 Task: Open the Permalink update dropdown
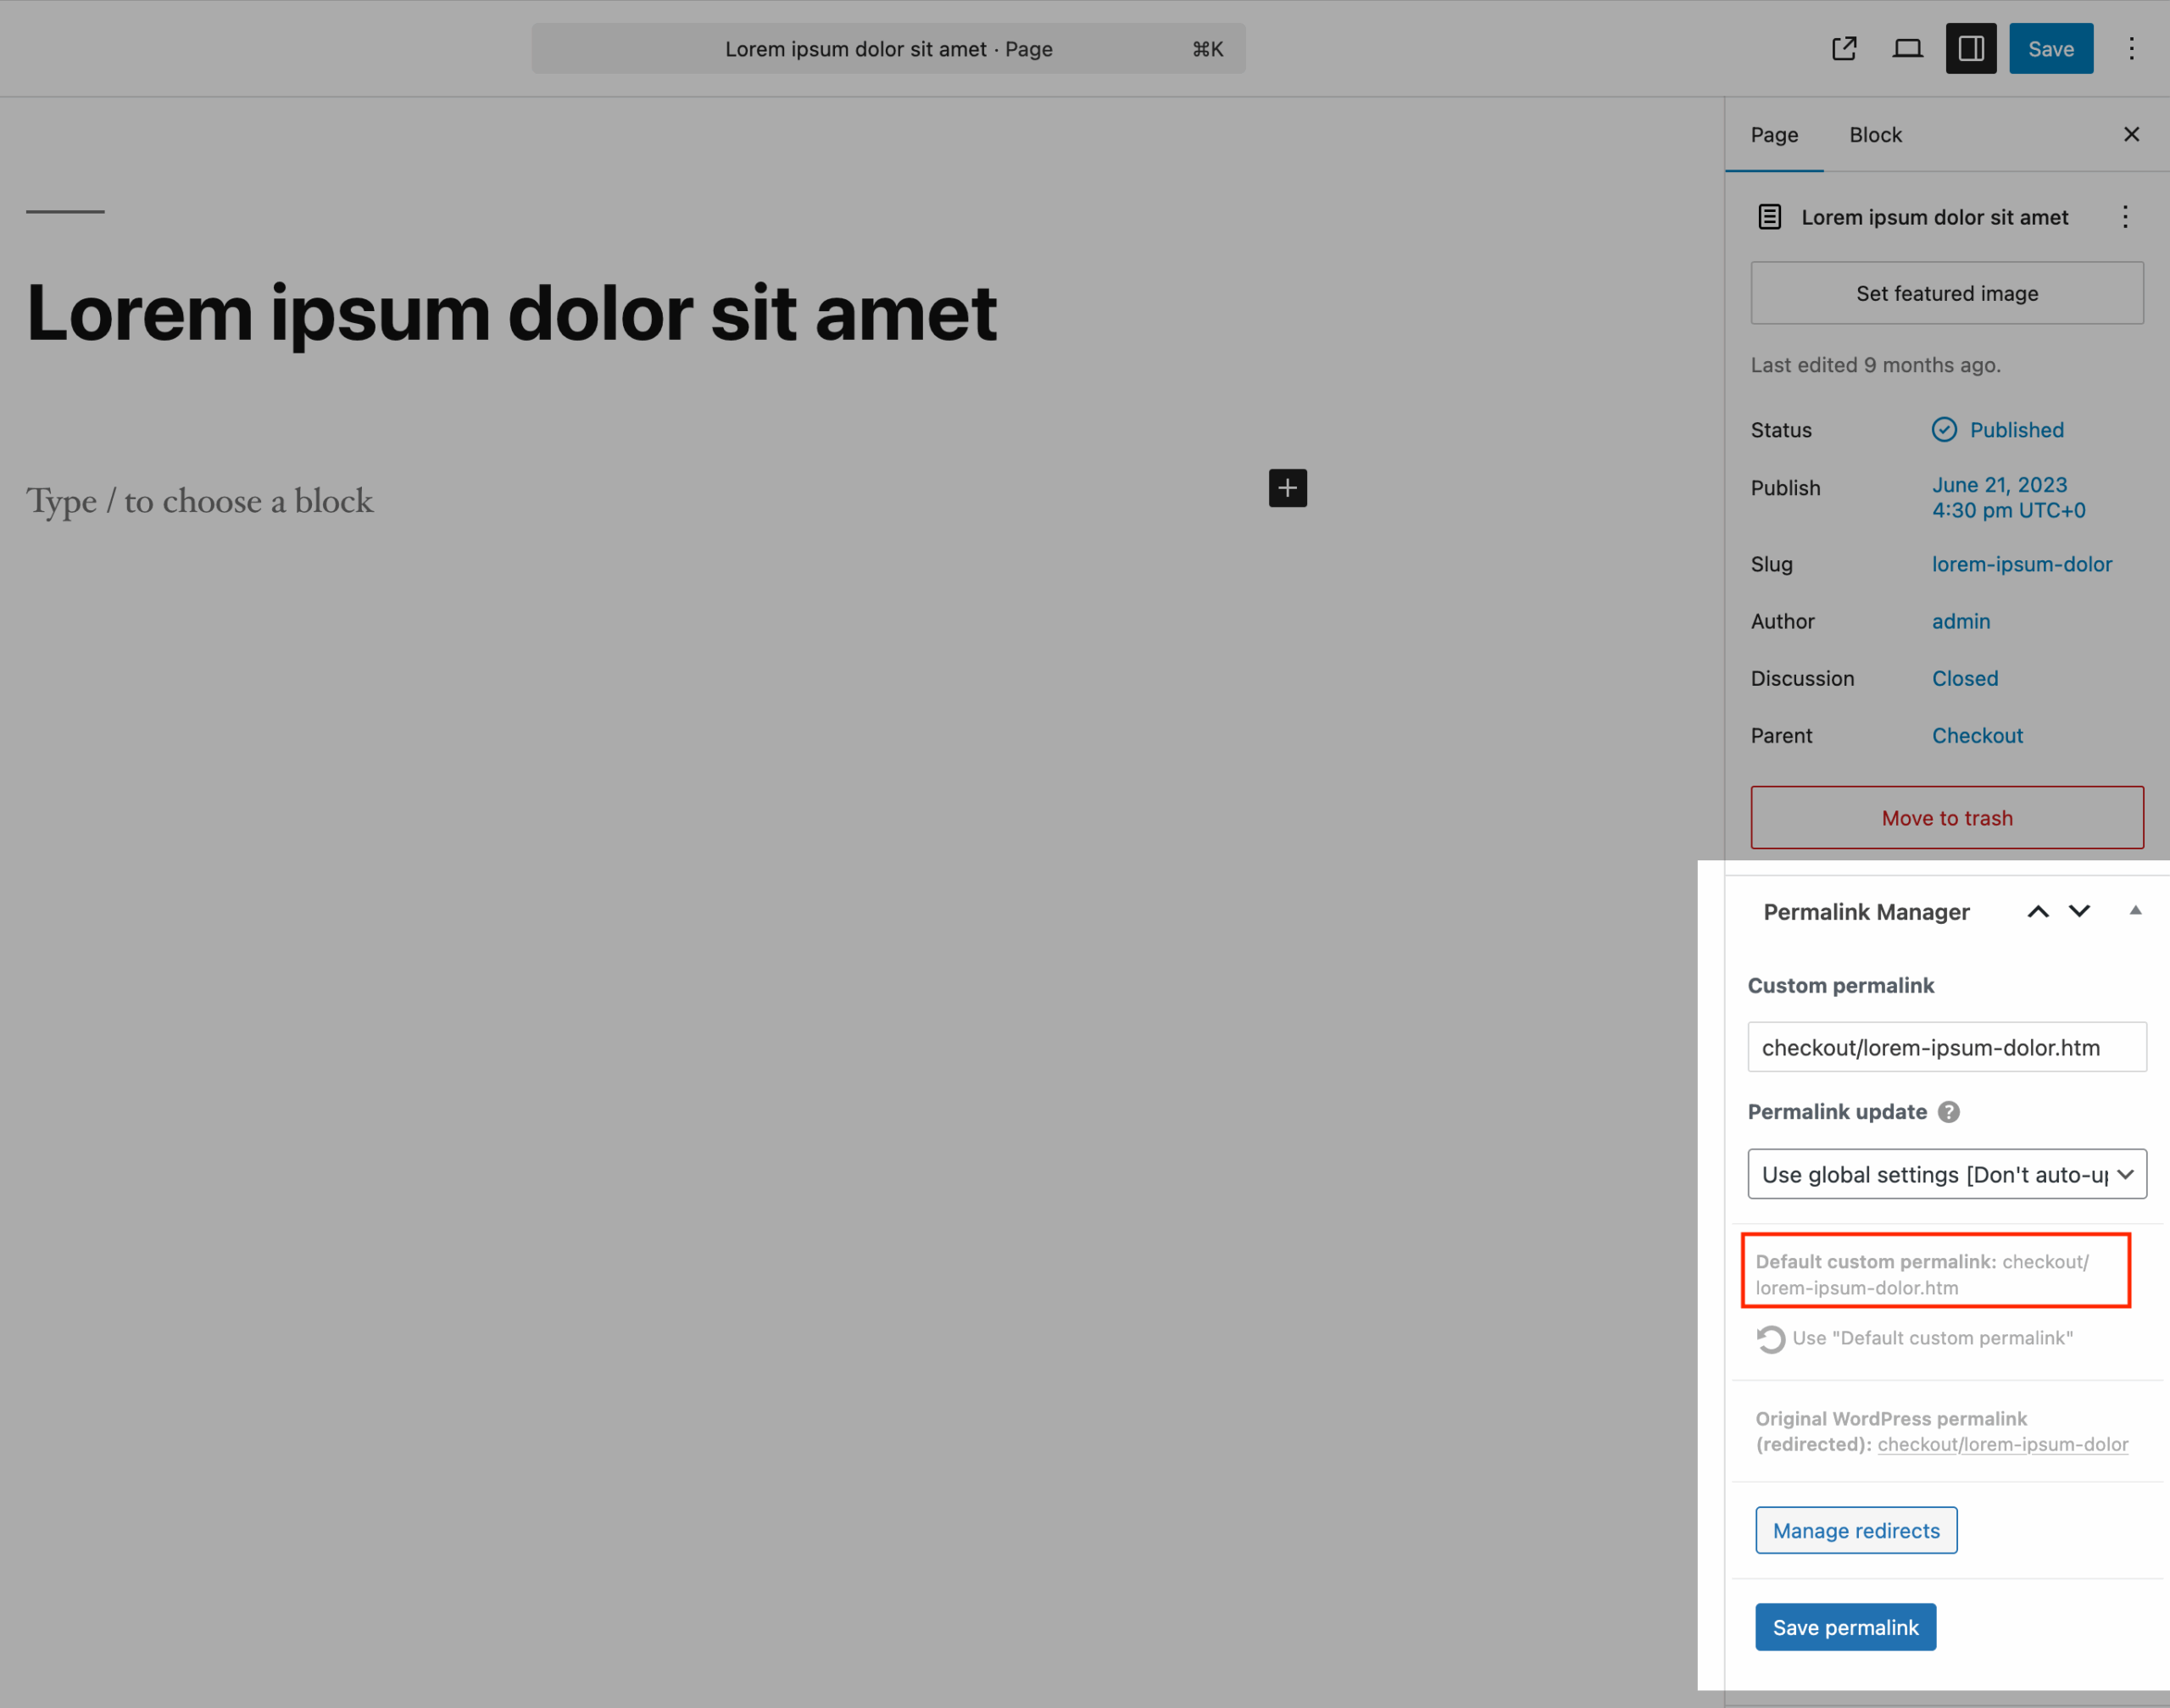point(1946,1174)
